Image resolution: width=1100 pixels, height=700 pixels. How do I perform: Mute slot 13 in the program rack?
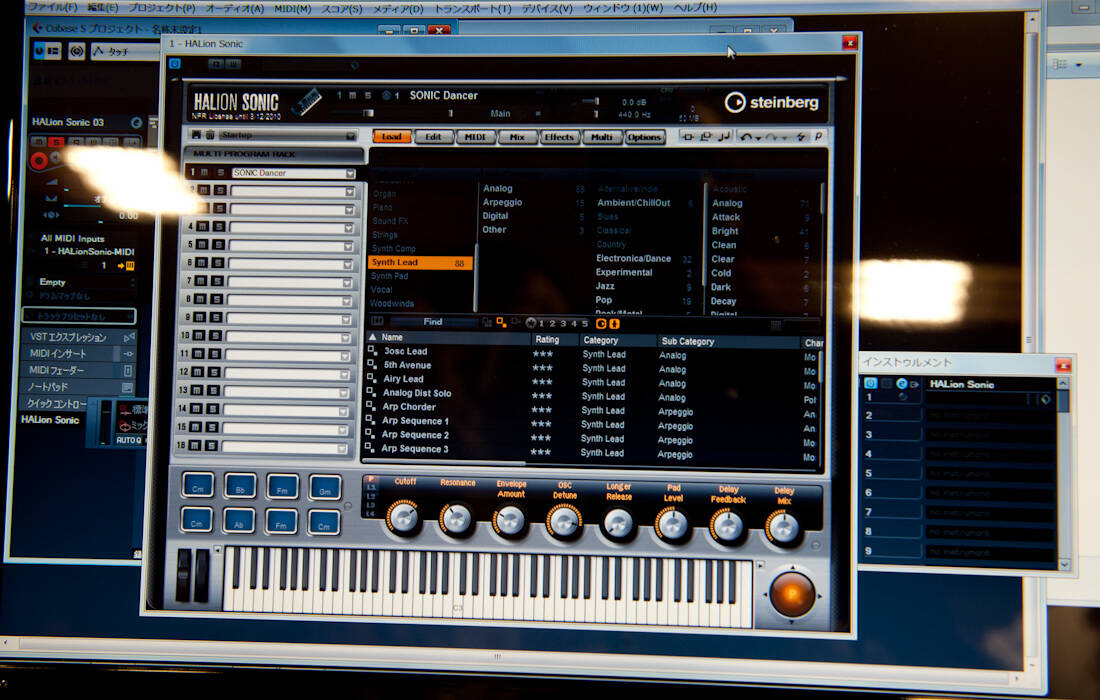pyautogui.click(x=198, y=391)
